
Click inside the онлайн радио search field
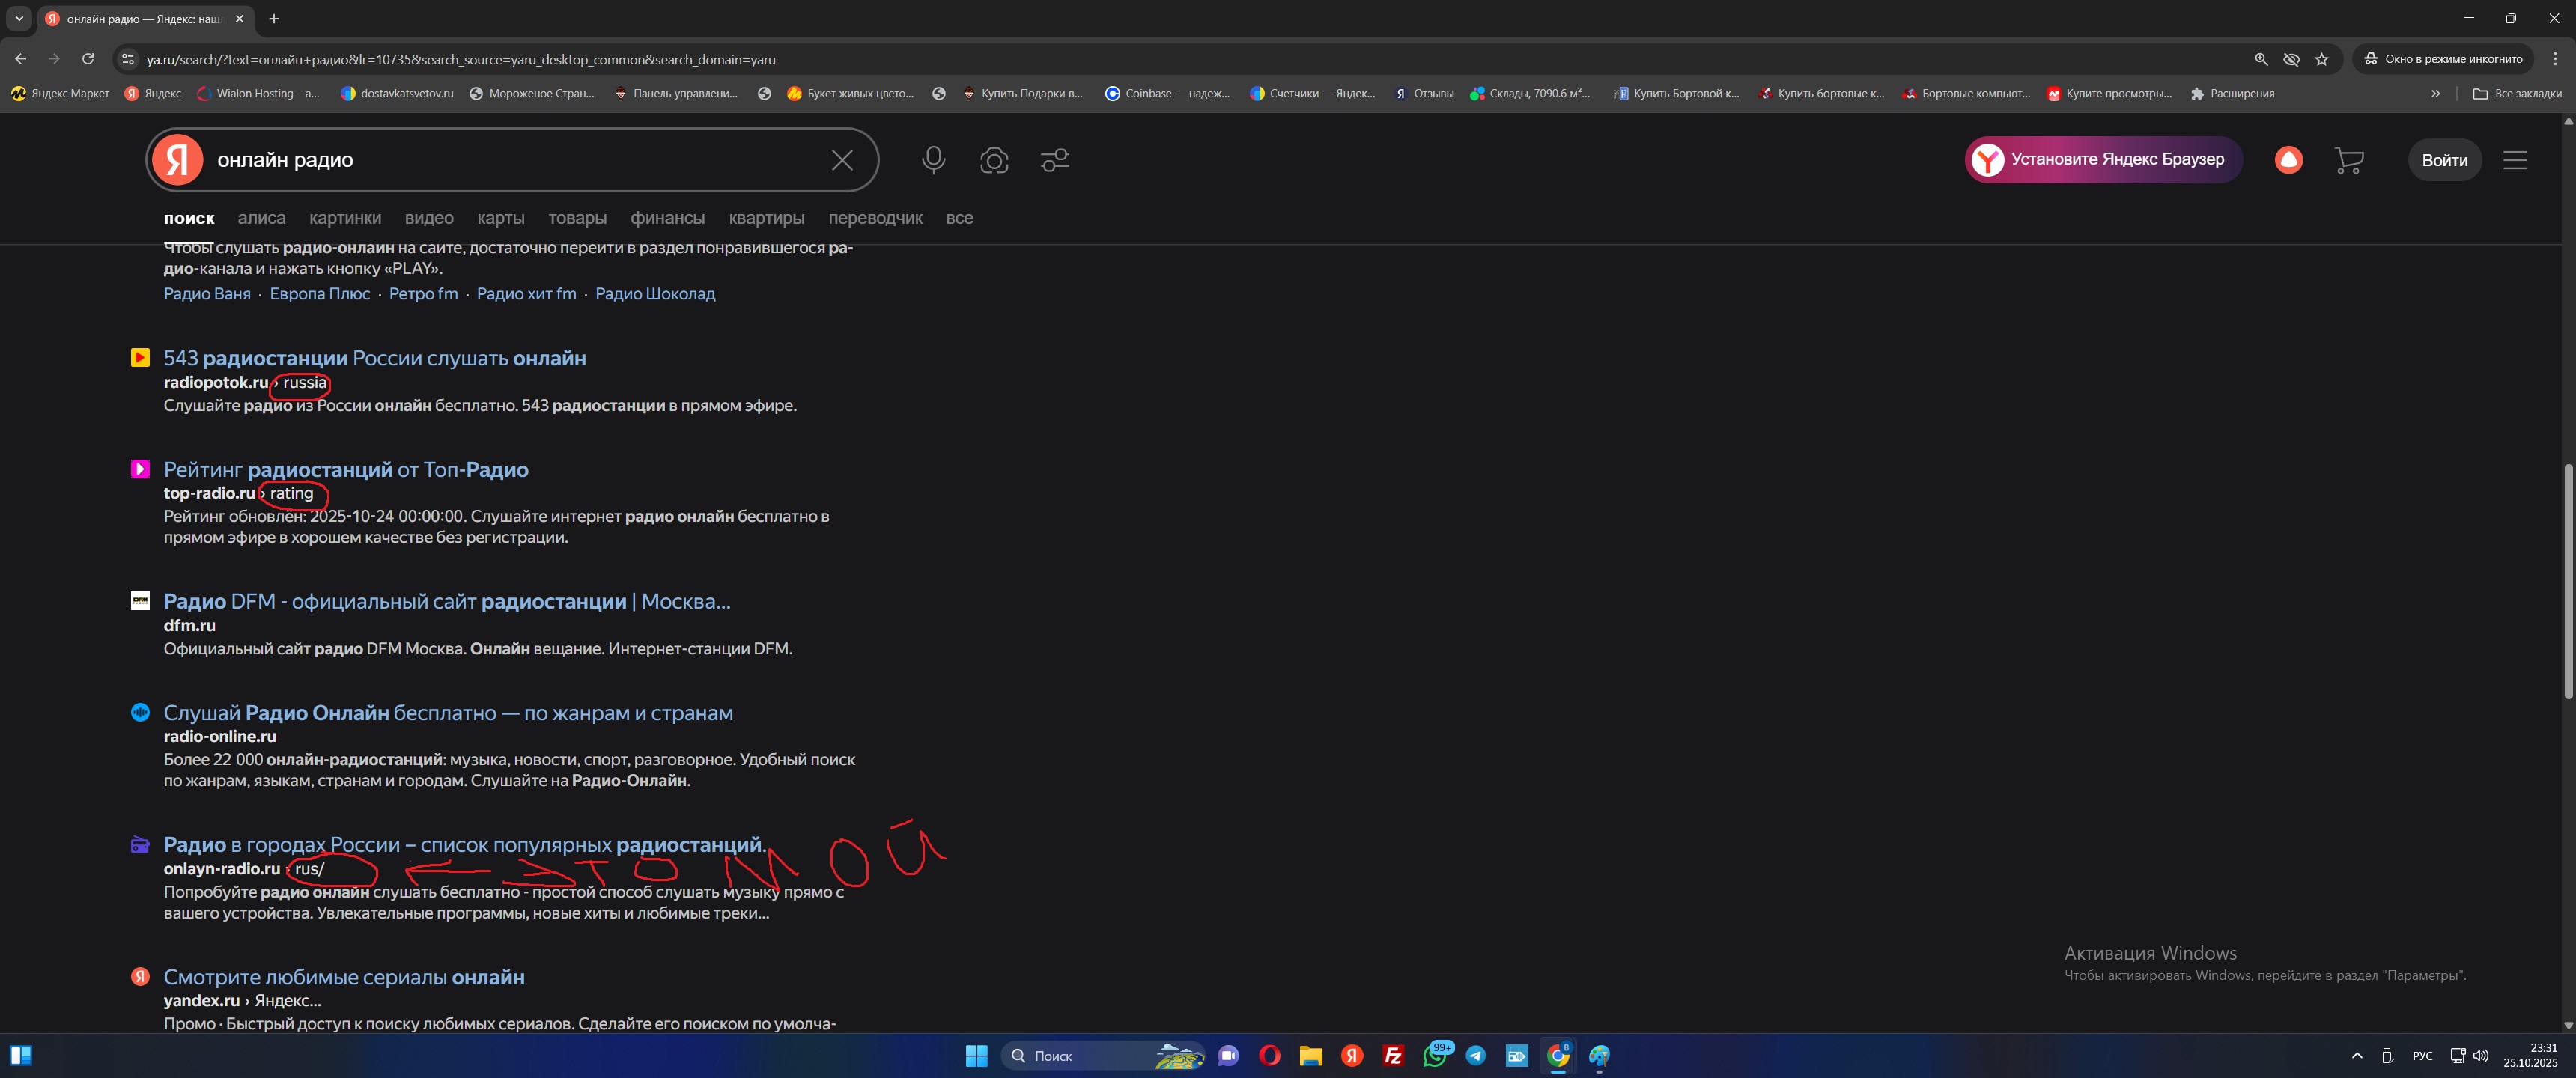pyautogui.click(x=500, y=160)
